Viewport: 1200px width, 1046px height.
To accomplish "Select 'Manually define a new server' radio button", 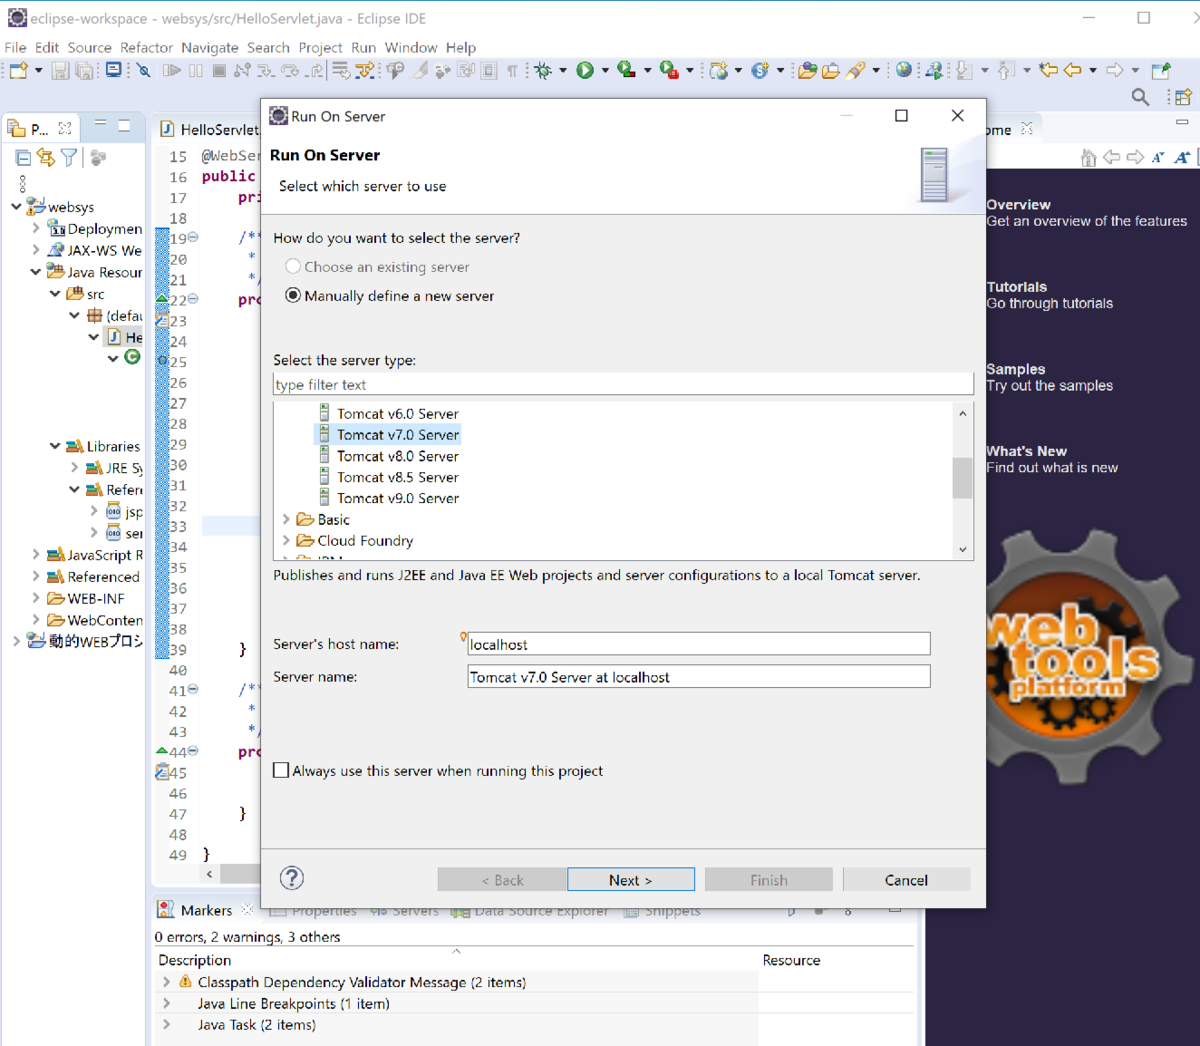I will point(293,295).
